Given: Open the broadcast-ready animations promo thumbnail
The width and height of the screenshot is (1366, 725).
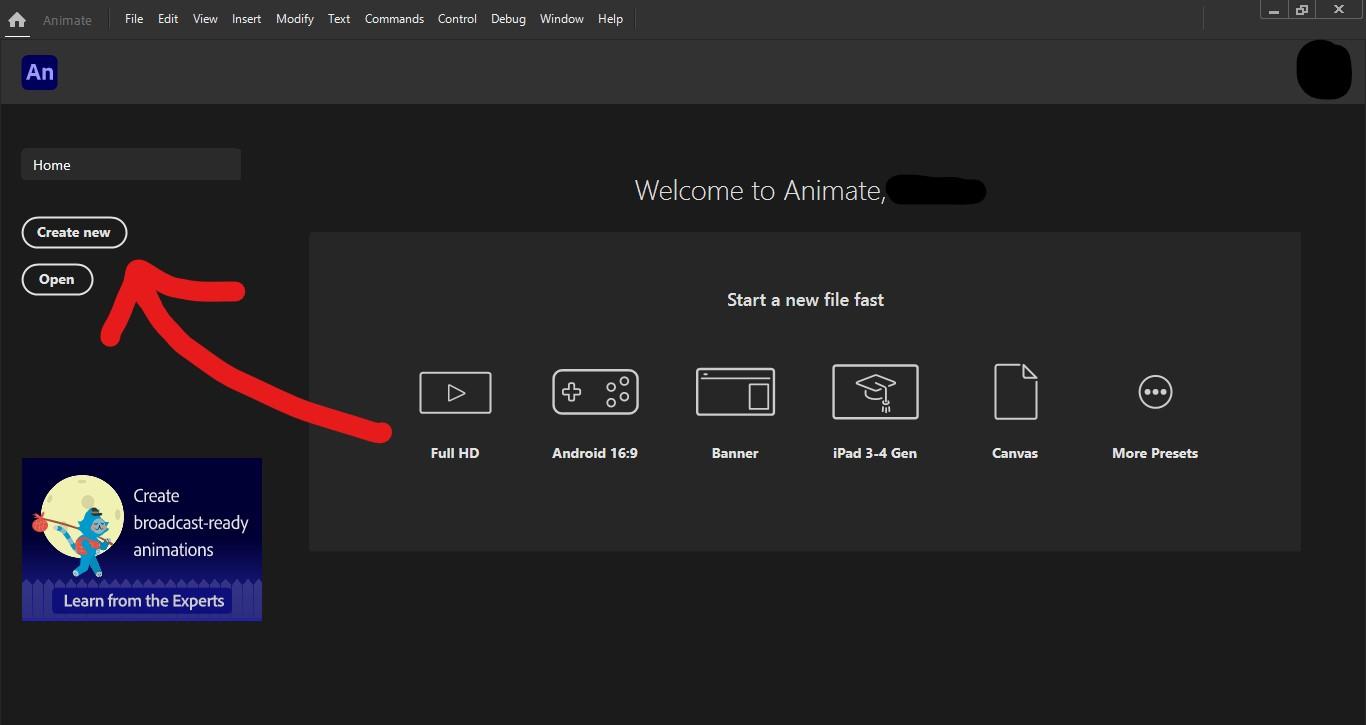Looking at the screenshot, I should (142, 539).
